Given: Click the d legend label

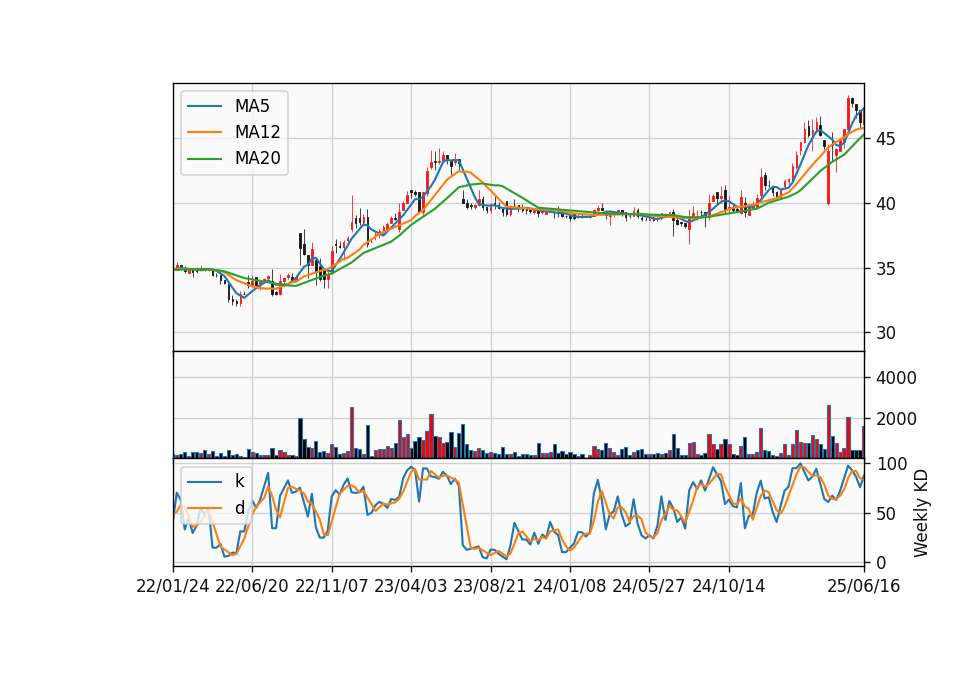Looking at the screenshot, I should tap(239, 508).
